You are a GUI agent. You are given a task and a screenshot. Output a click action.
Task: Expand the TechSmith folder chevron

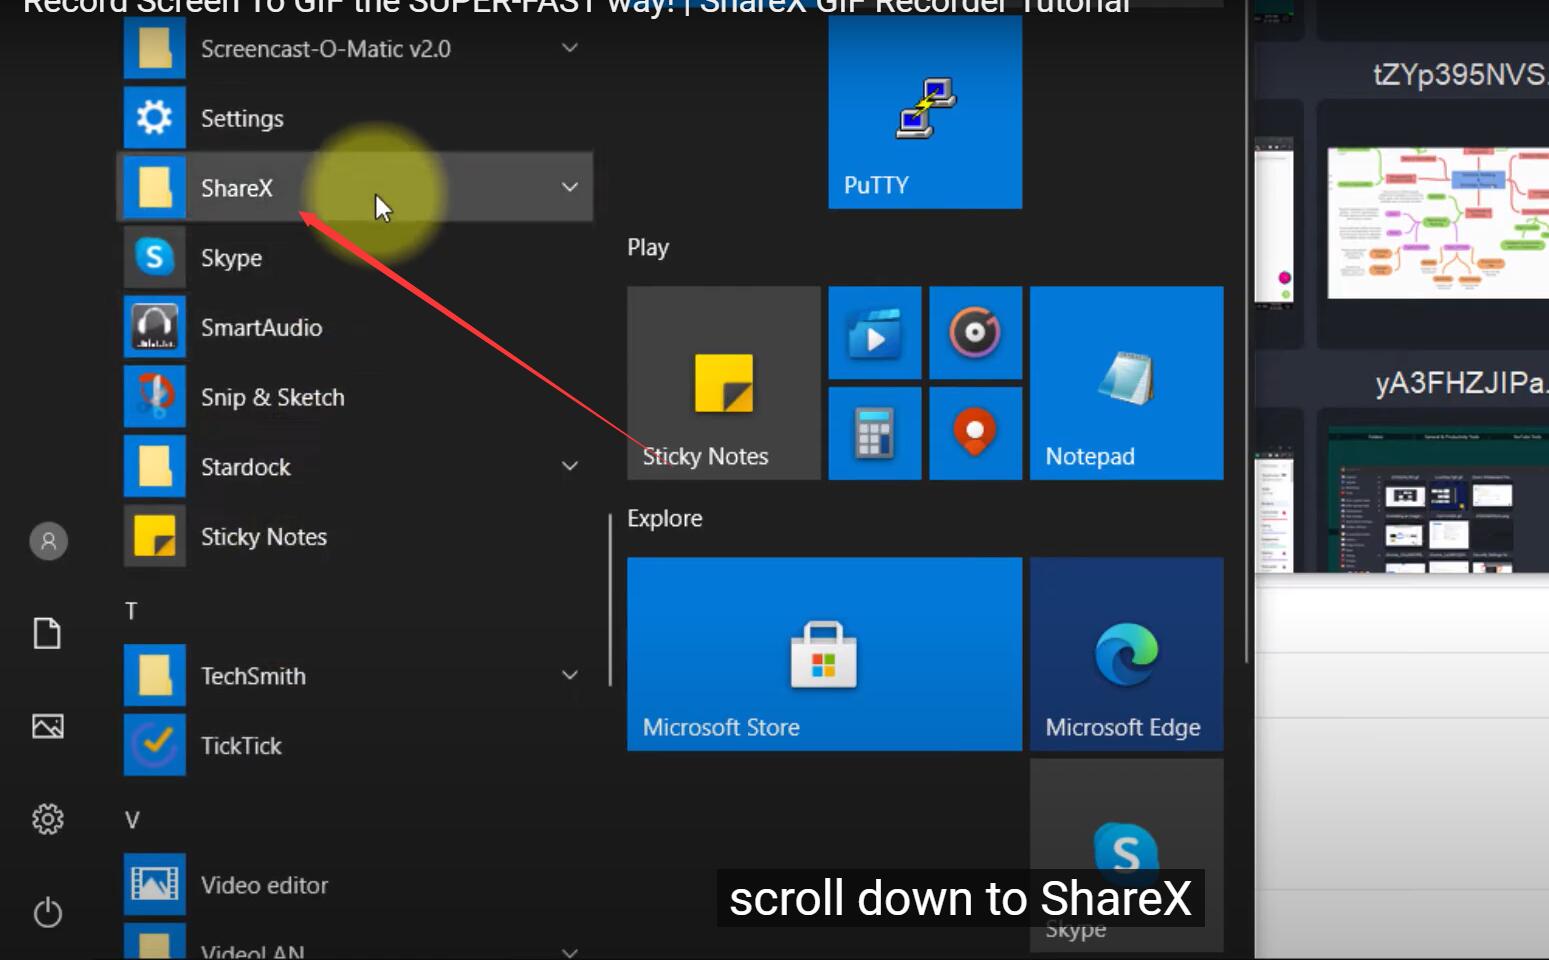pos(569,675)
